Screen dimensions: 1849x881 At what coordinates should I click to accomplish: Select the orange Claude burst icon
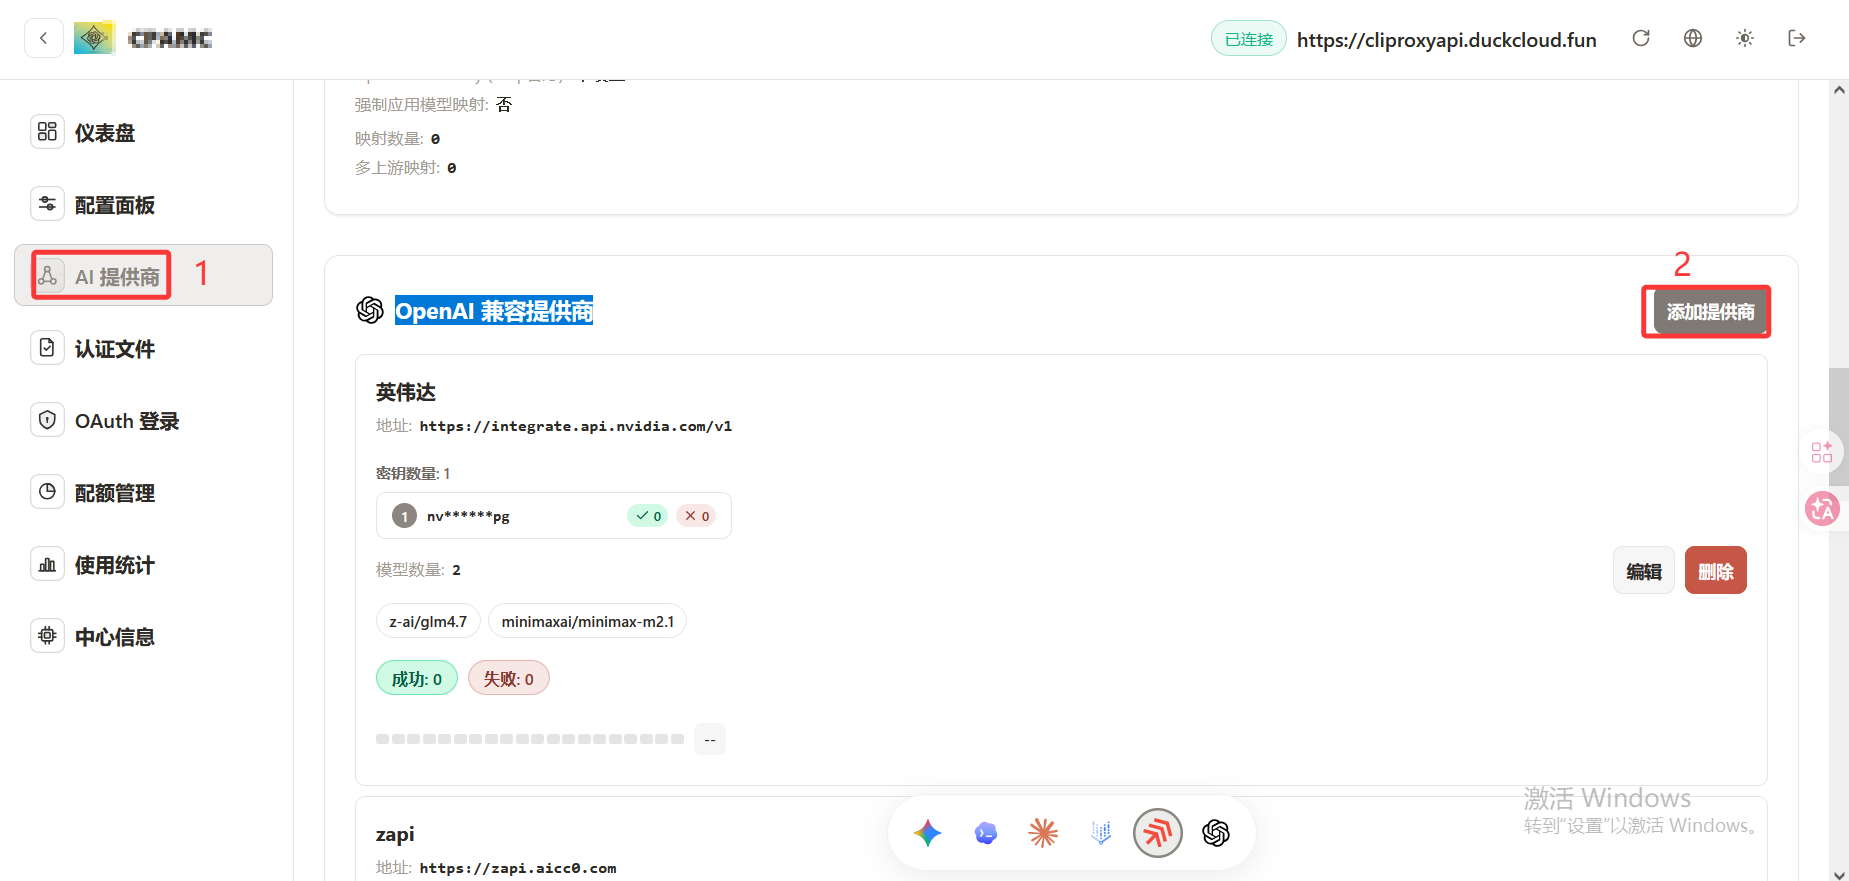(x=1043, y=833)
